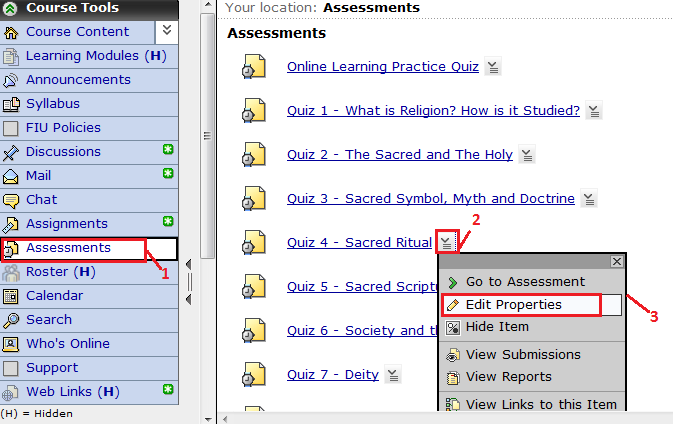Expand the Course Content double-chevron menu

pos(168,31)
